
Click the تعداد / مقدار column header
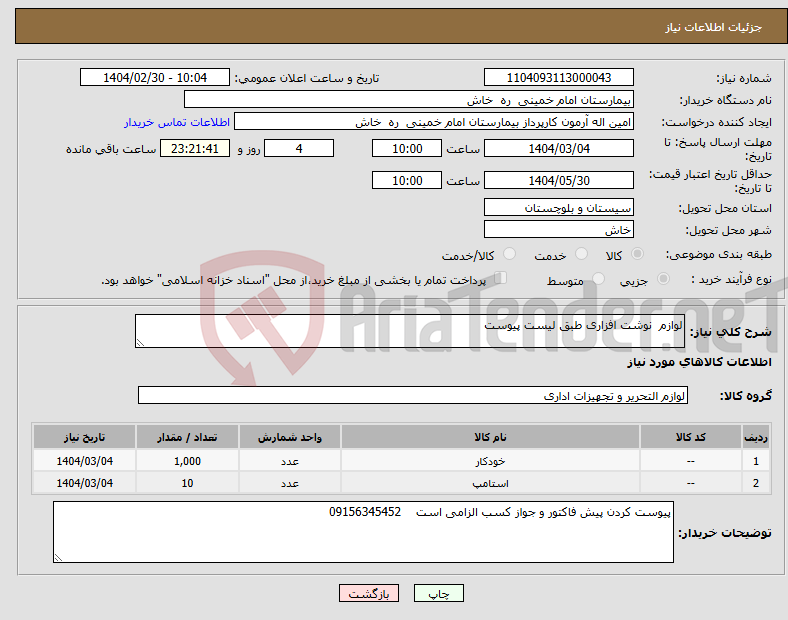tap(187, 437)
